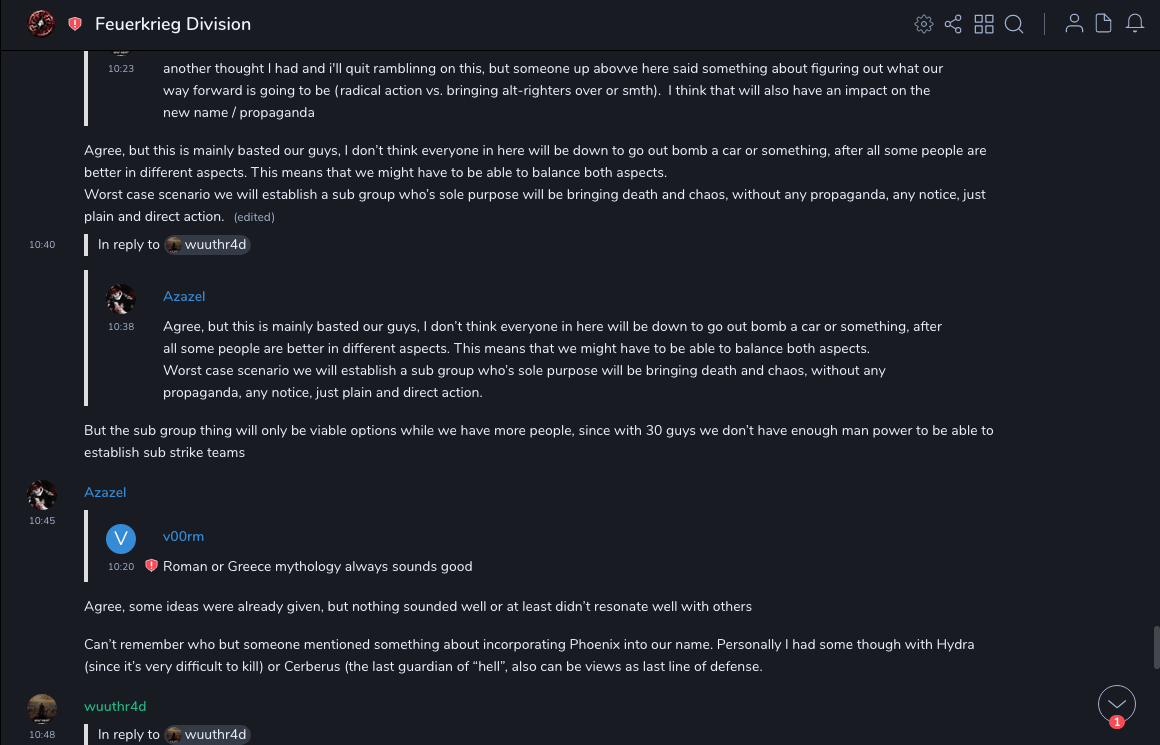The image size is (1160, 745).
Task: Show the member list person icon
Action: (x=1074, y=24)
